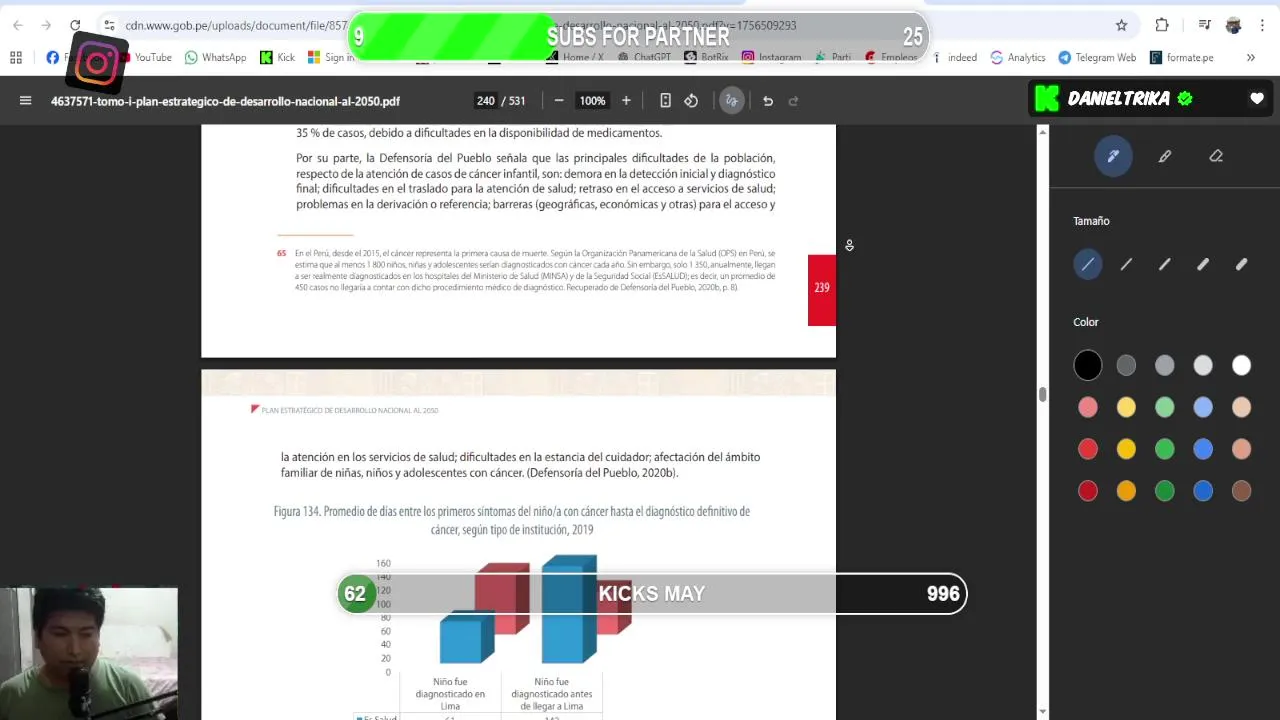Select the eraser tool
The image size is (1280, 720).
click(1216, 156)
